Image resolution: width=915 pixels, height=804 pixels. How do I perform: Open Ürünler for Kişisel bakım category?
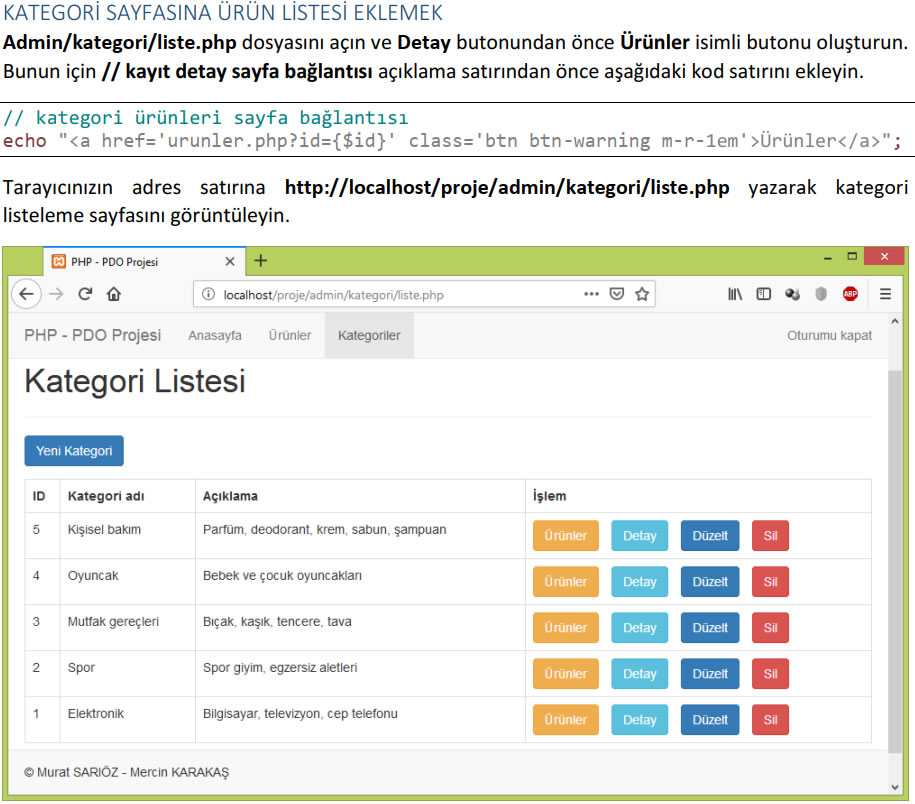[x=565, y=536]
